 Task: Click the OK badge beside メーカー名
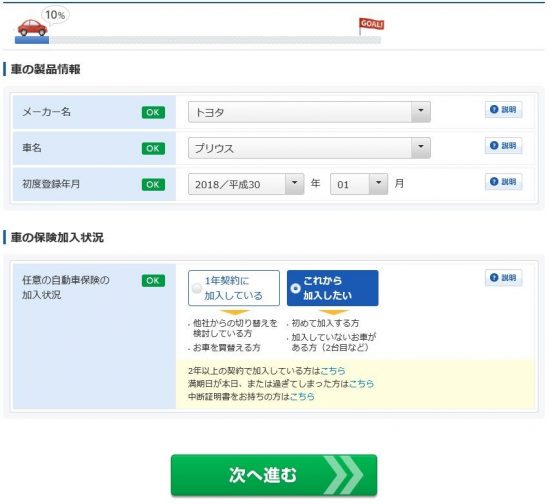pos(153,113)
